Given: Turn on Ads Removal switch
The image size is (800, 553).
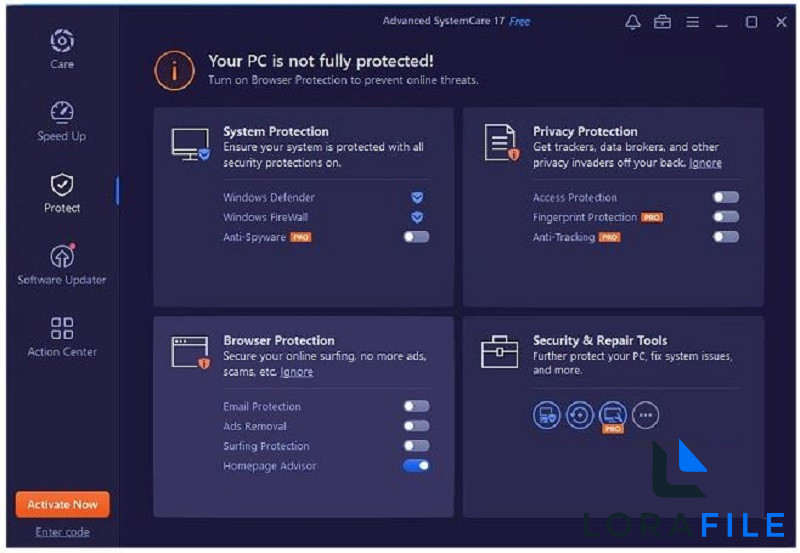Looking at the screenshot, I should point(416,426).
